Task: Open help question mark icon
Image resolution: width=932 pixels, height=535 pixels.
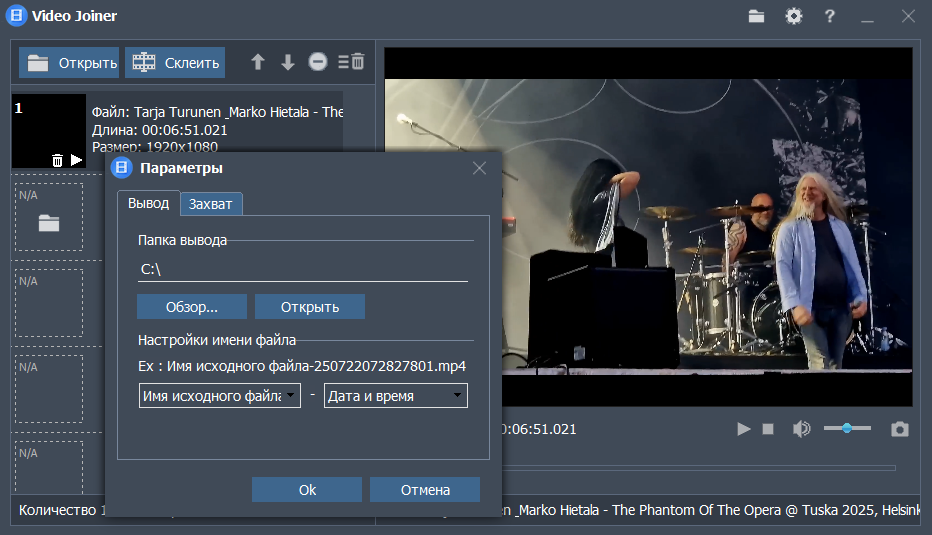Action: point(830,16)
